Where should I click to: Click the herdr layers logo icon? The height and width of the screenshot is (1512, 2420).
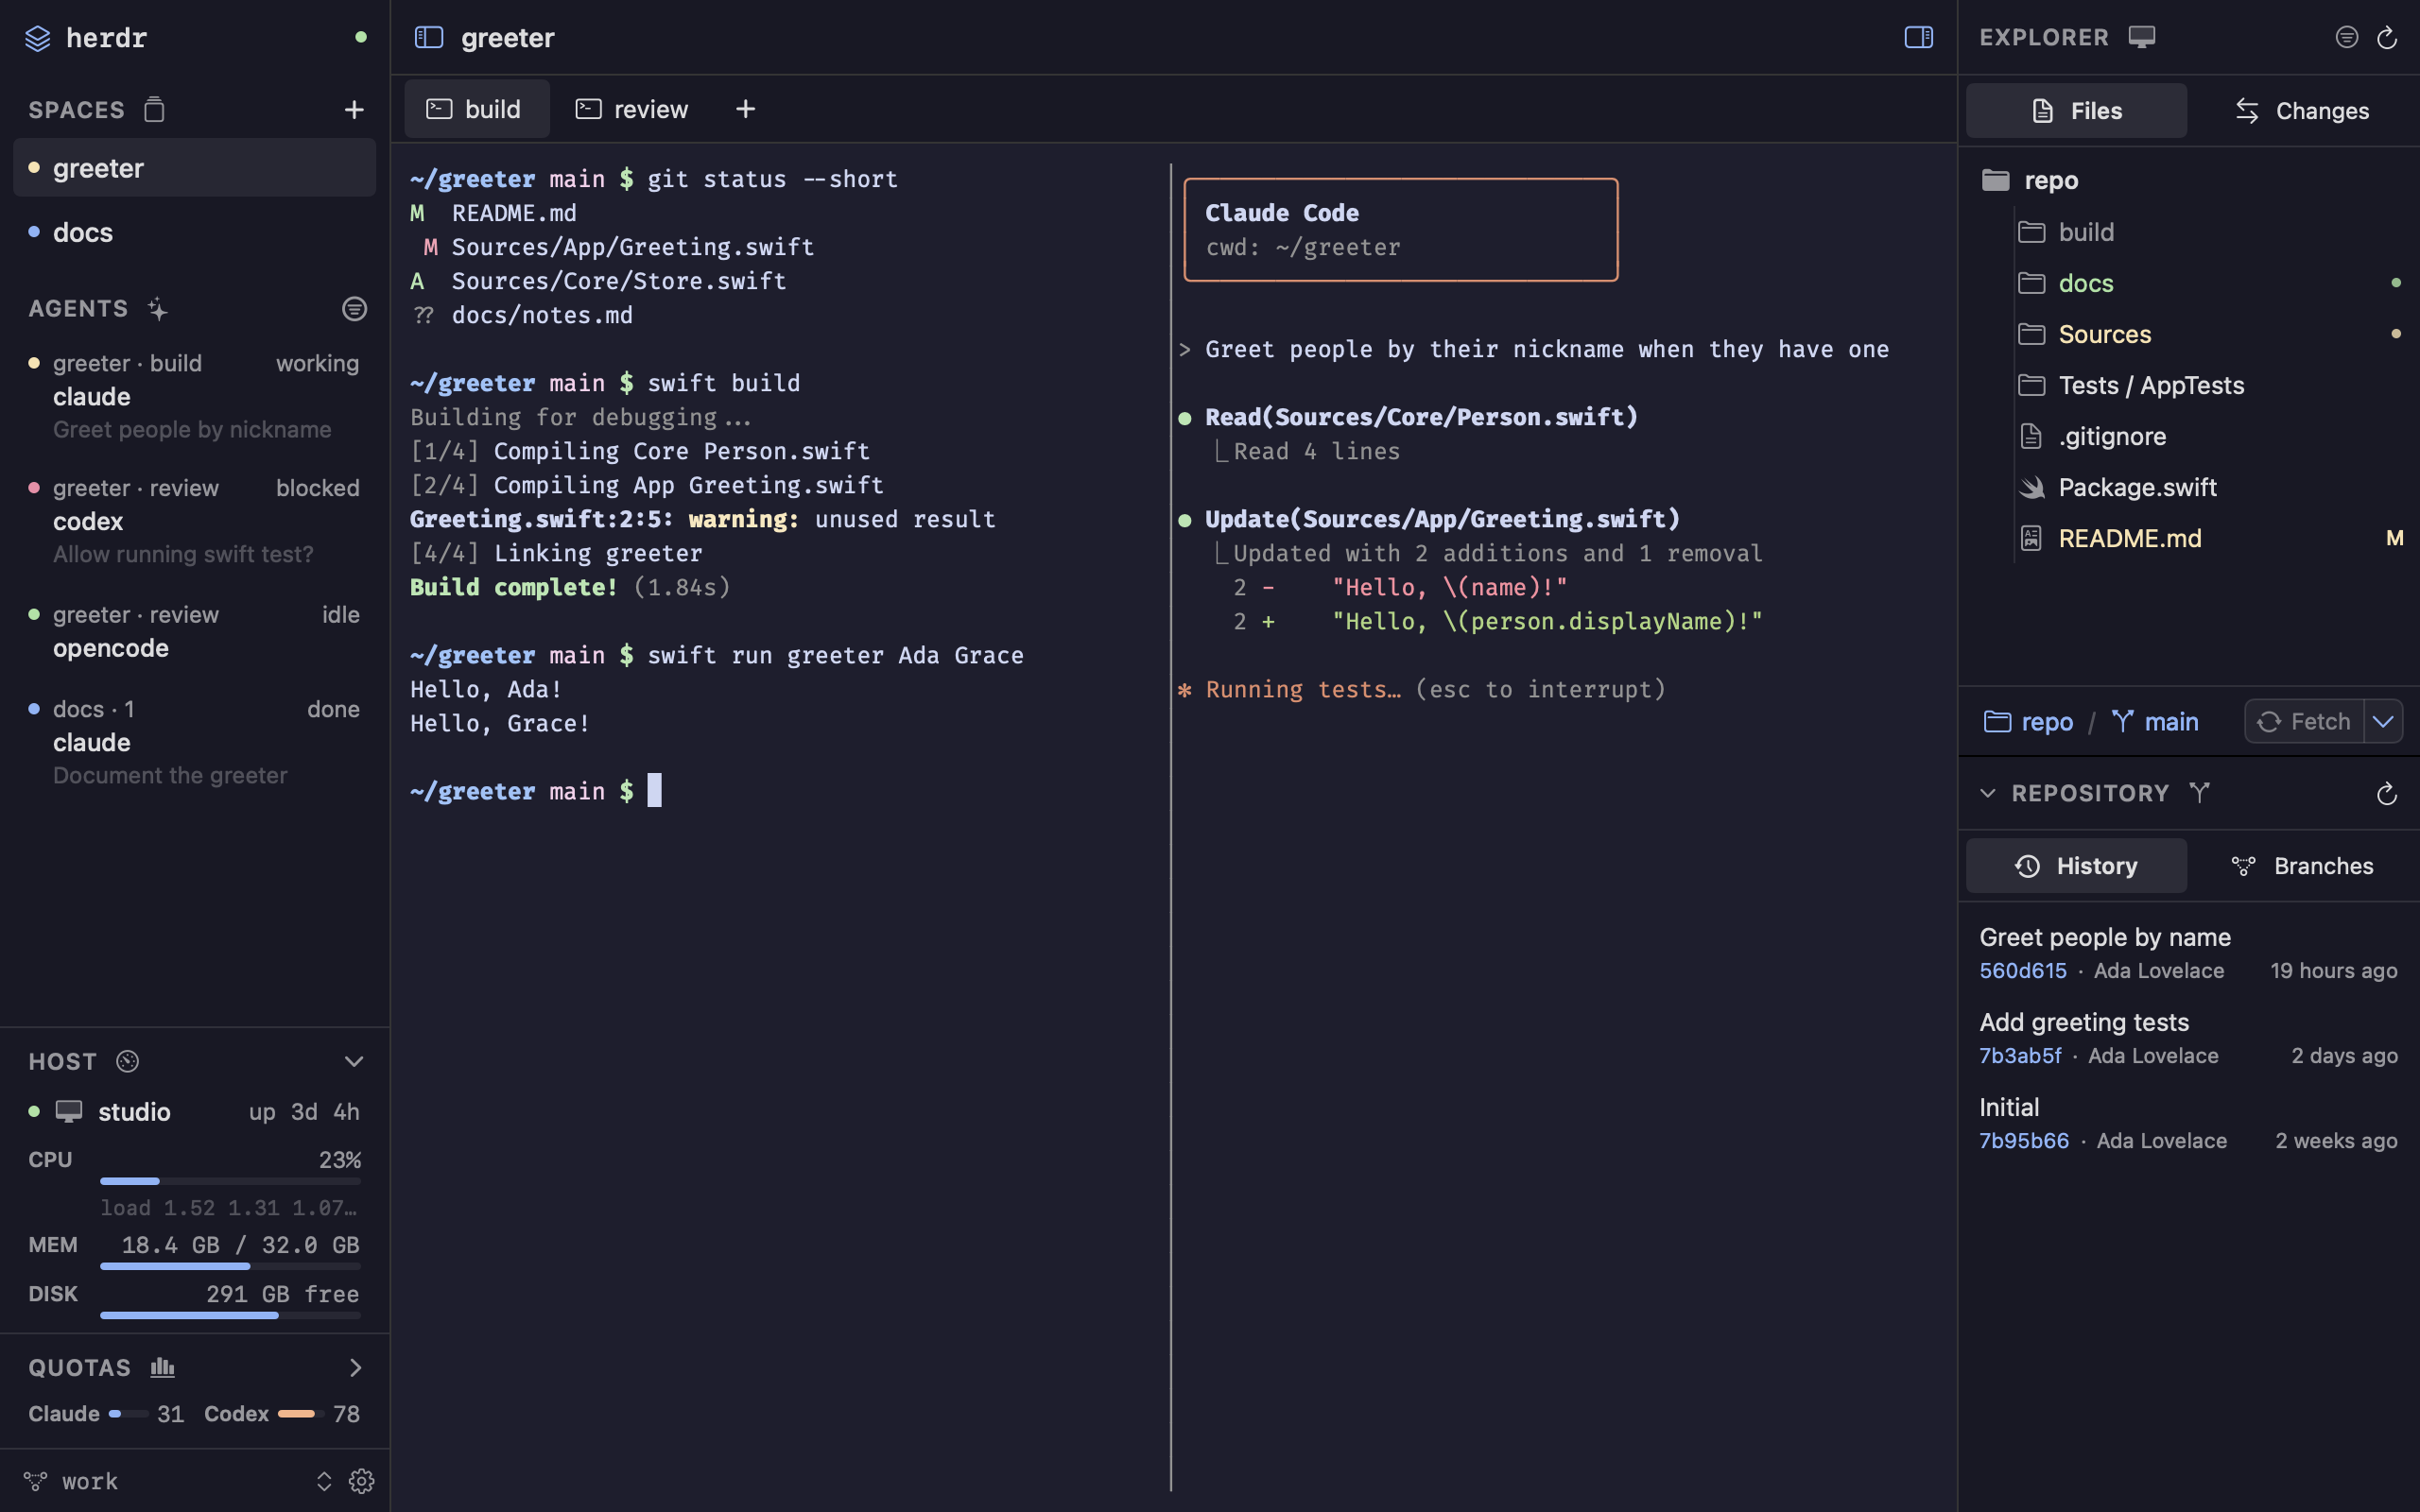point(37,38)
